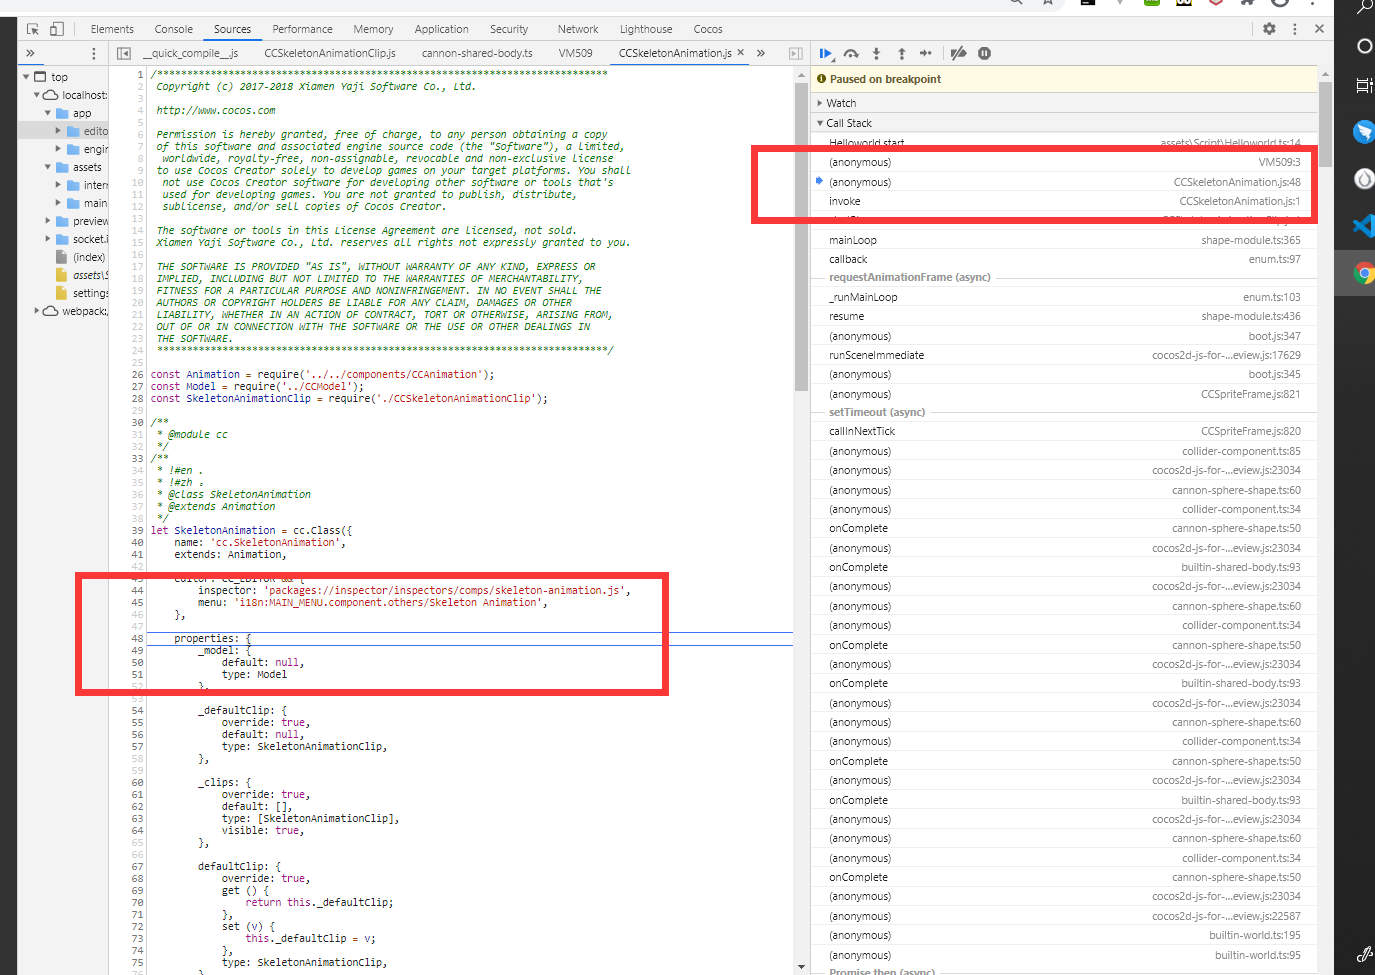Select the runSceneImmediate call stack frame

(x=876, y=355)
